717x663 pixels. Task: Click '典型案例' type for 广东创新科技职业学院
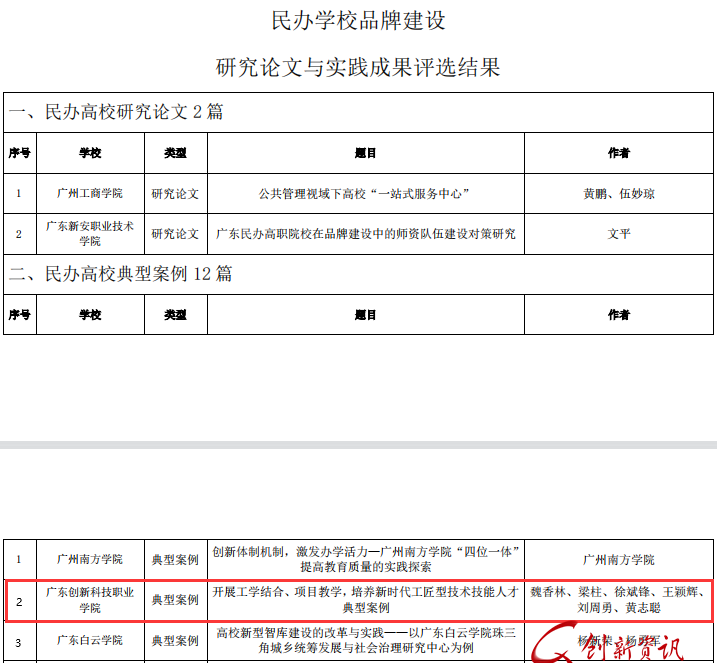[176, 600]
